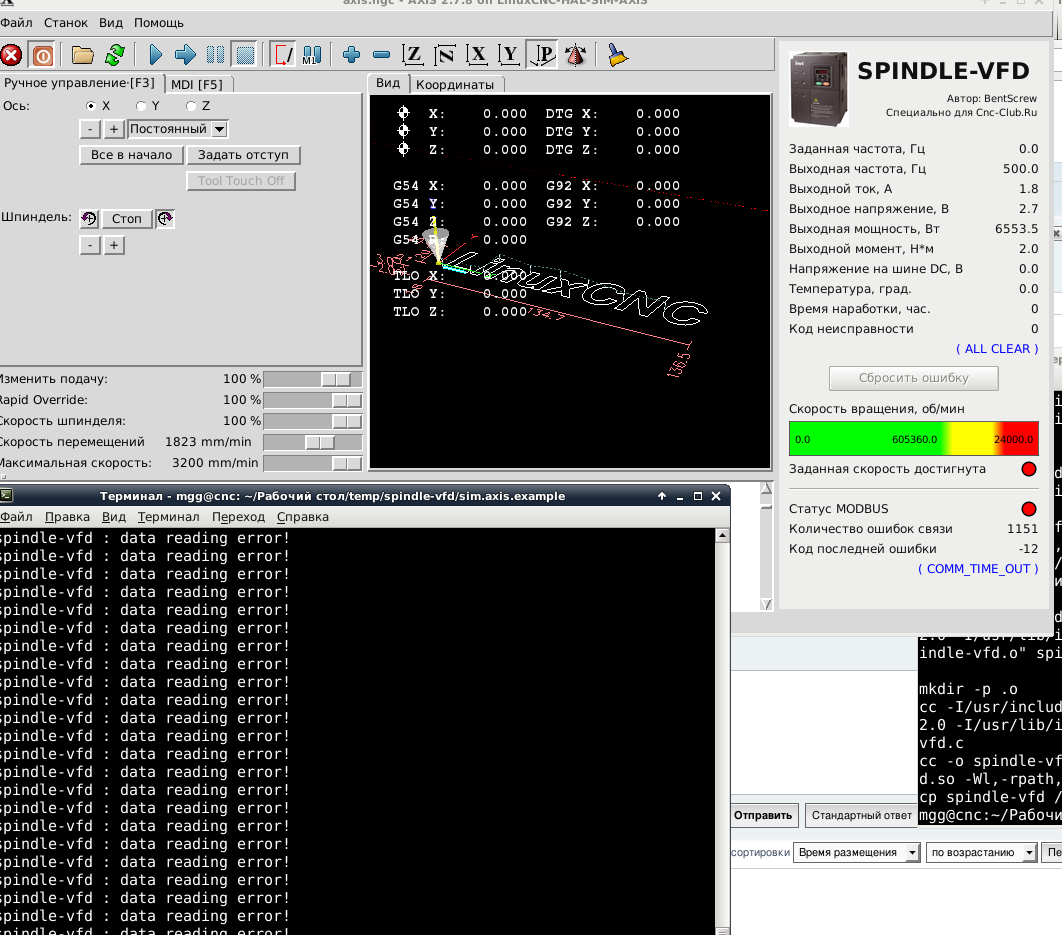
Task: Select the Y axis radio button
Action: click(x=141, y=106)
